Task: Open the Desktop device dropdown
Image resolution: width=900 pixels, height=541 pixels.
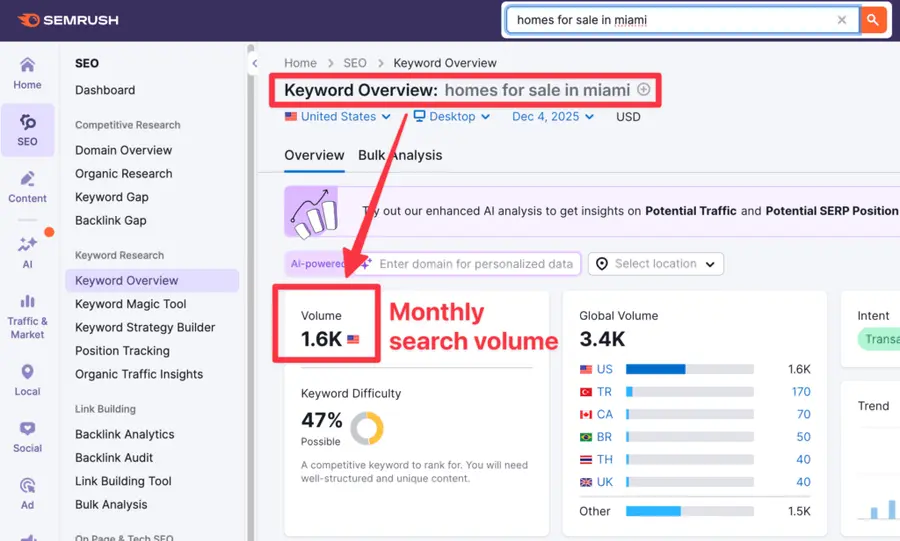Action: (x=452, y=116)
